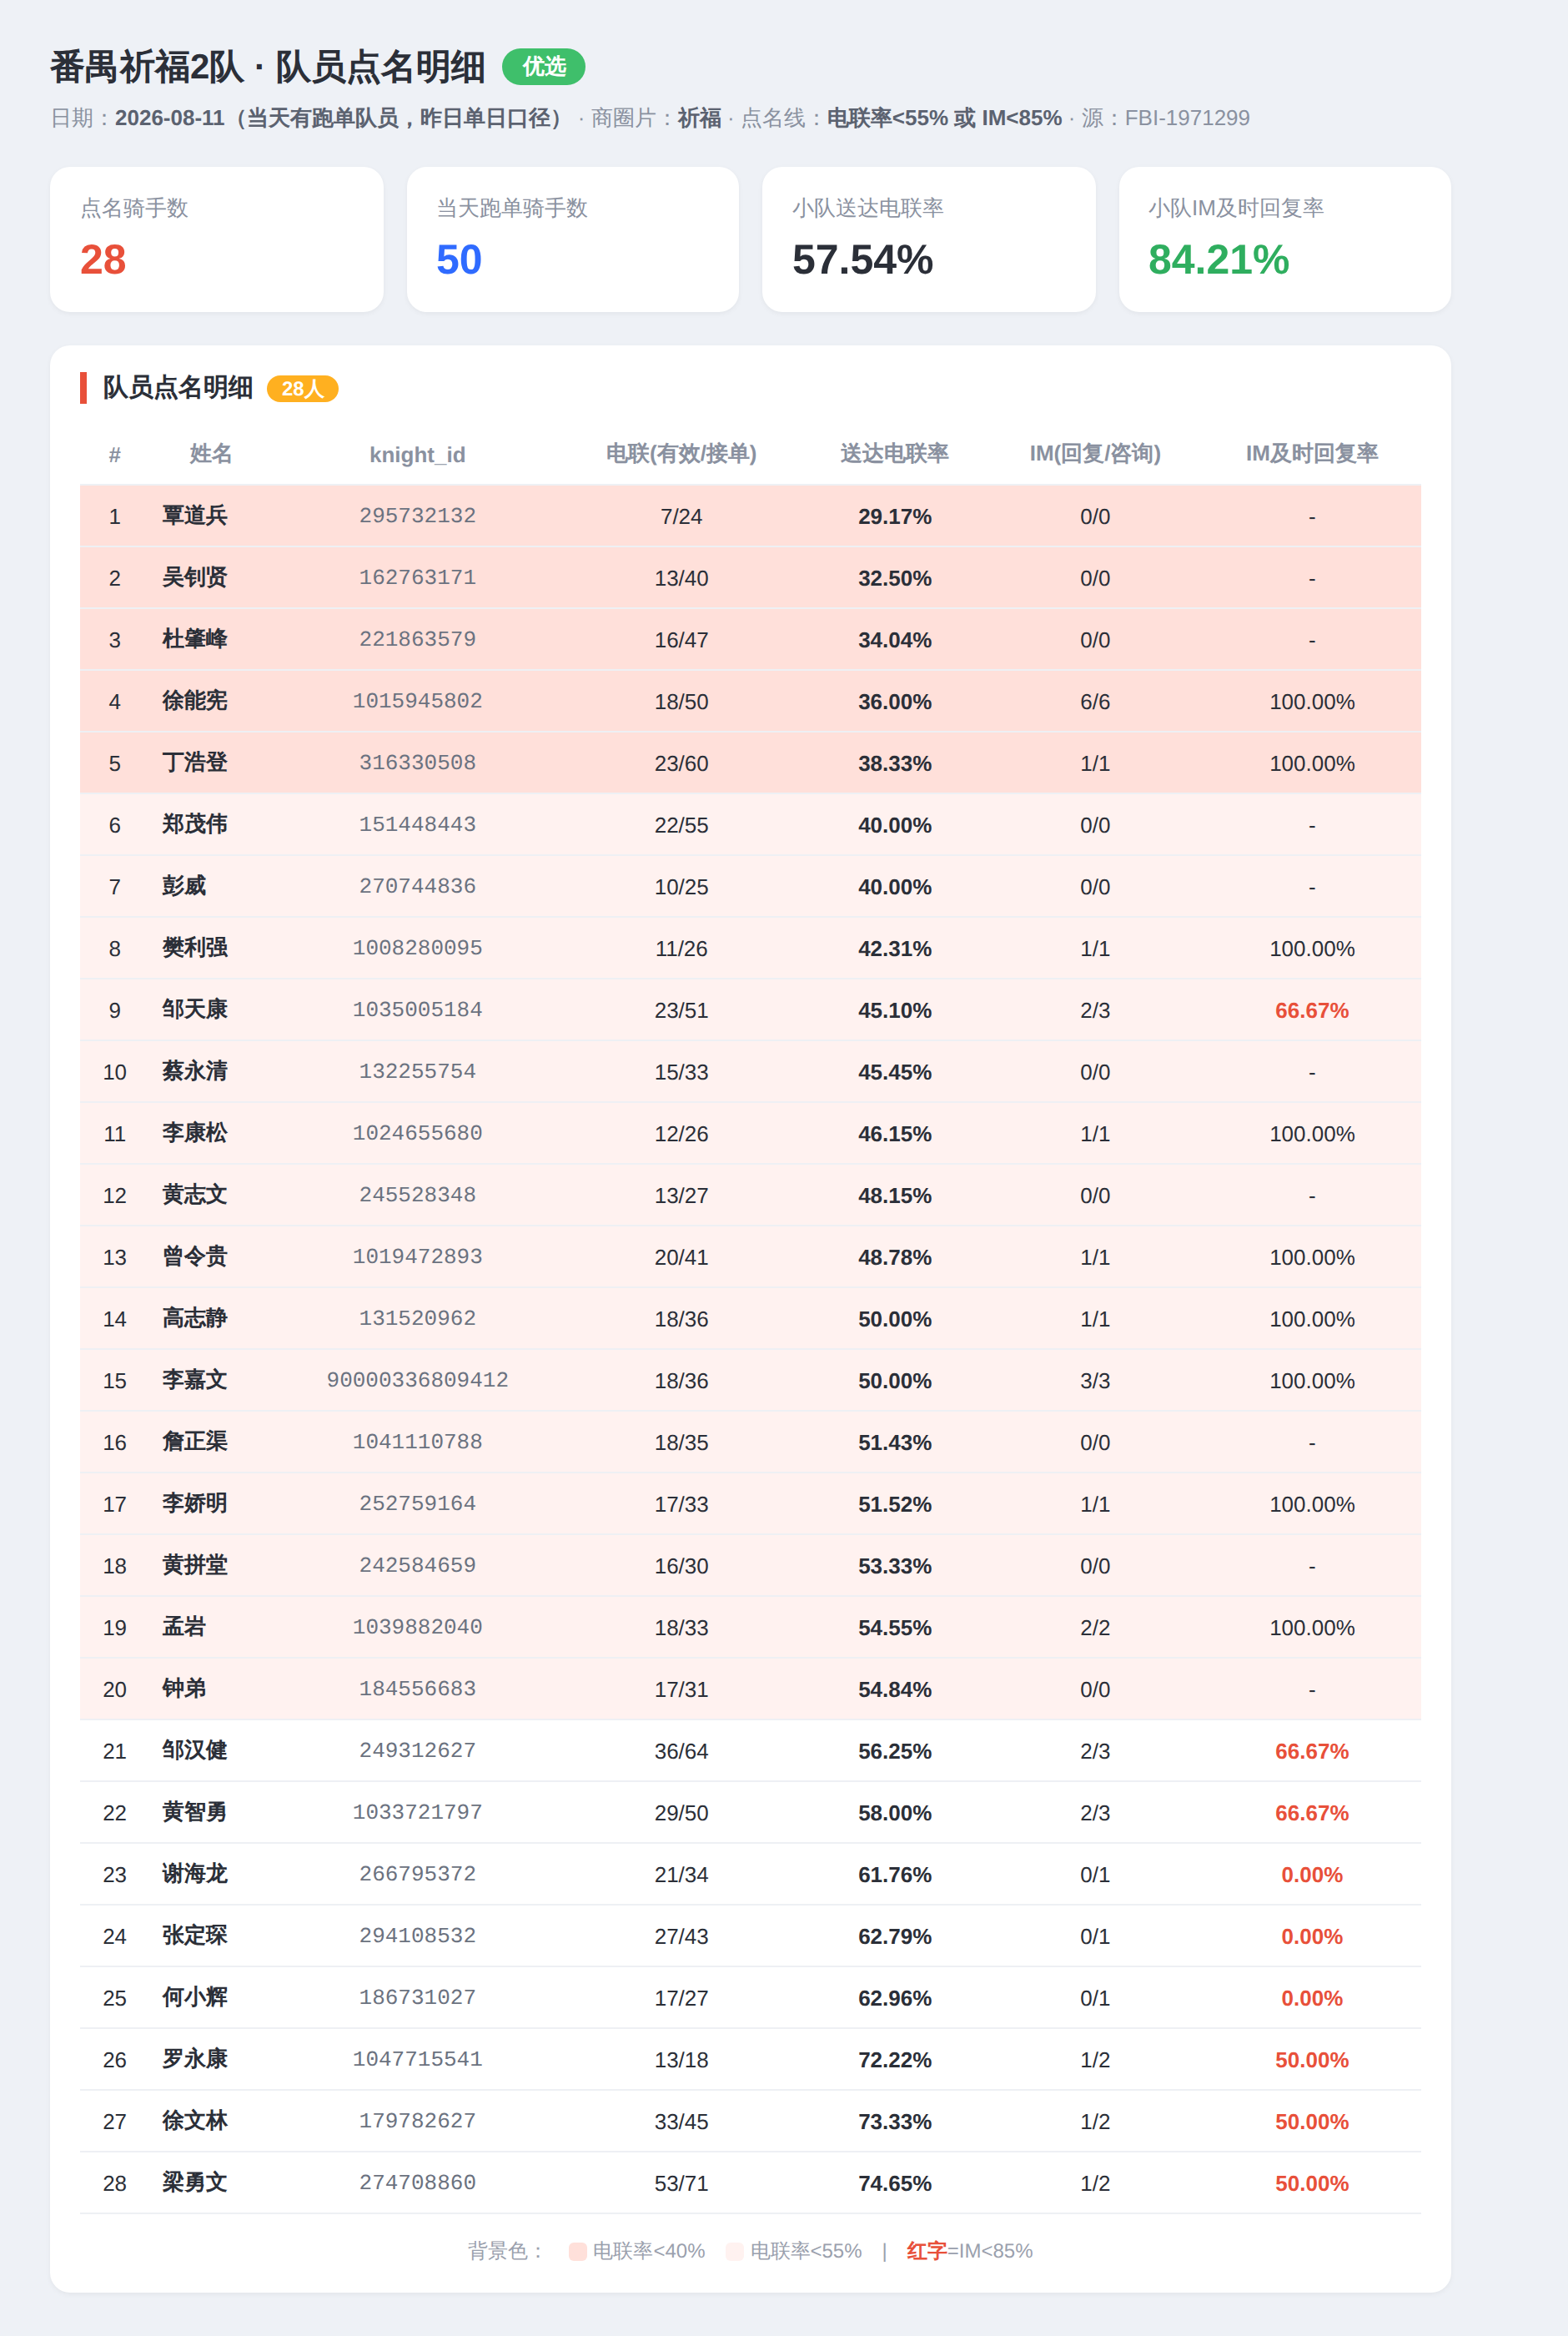Click the name 梁勇文 in the last row
1568x2336 pixels.
(195, 2182)
